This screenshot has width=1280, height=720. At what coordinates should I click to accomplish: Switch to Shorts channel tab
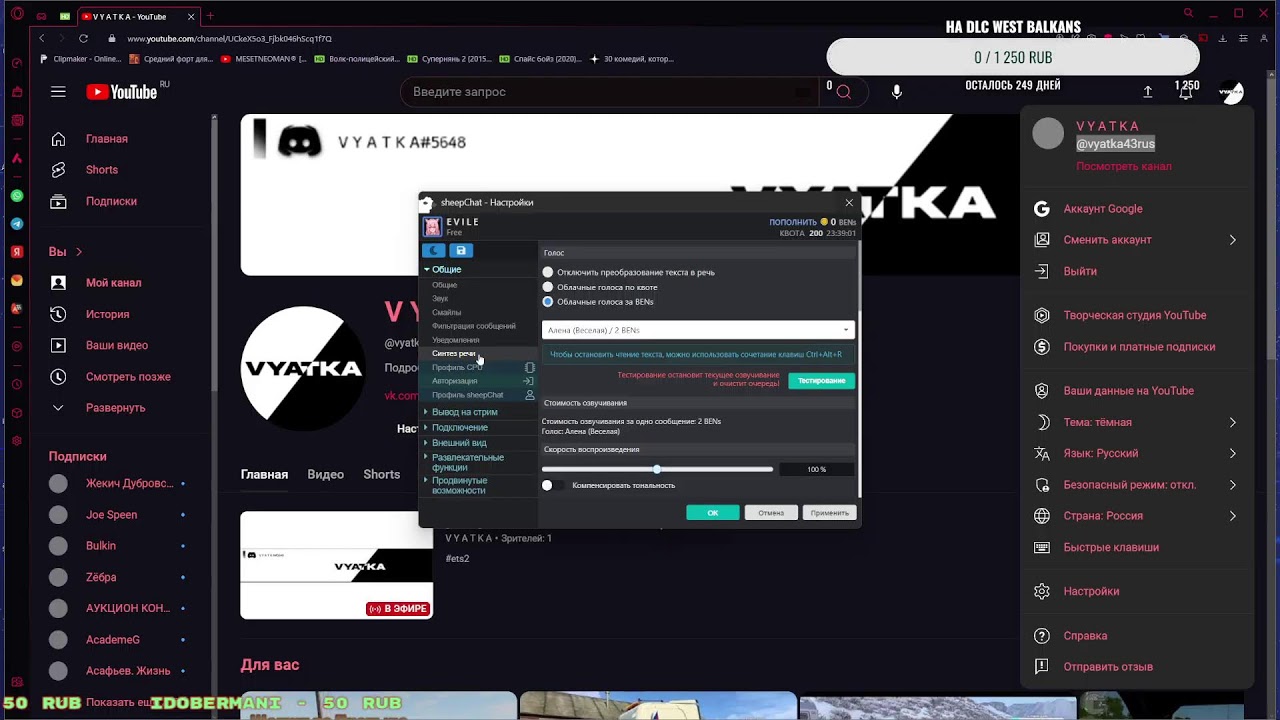pyautogui.click(x=381, y=475)
